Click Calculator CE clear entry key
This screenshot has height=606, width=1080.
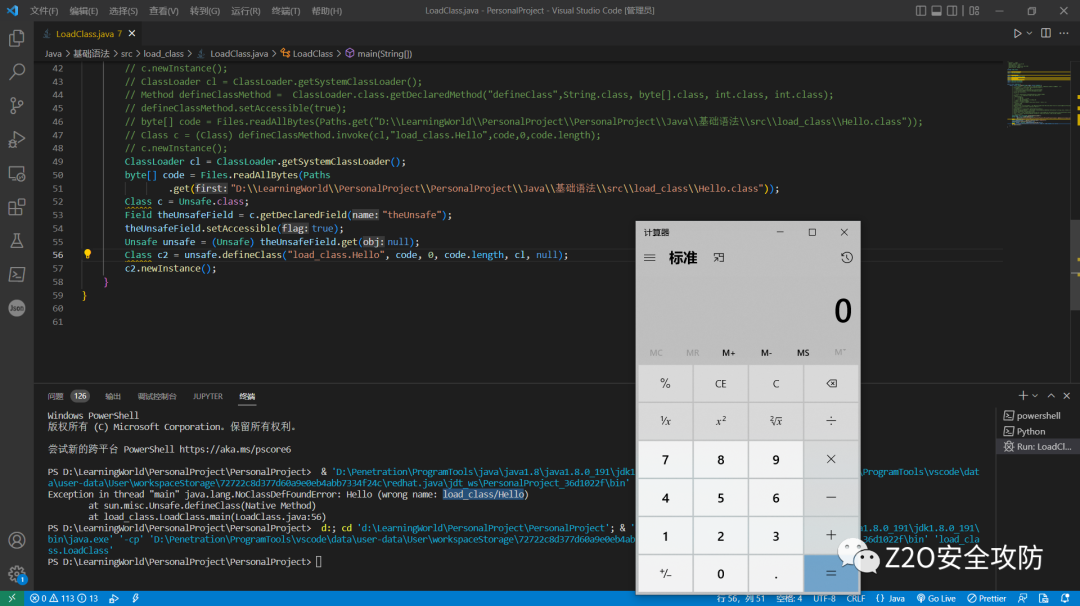(x=720, y=384)
